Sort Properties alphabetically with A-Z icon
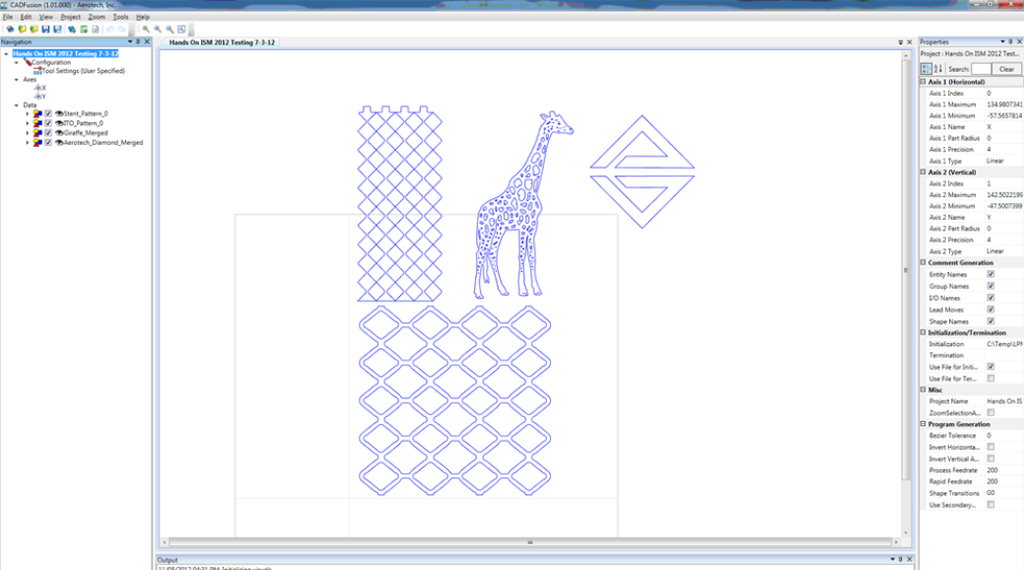The image size is (1024, 570). point(938,69)
